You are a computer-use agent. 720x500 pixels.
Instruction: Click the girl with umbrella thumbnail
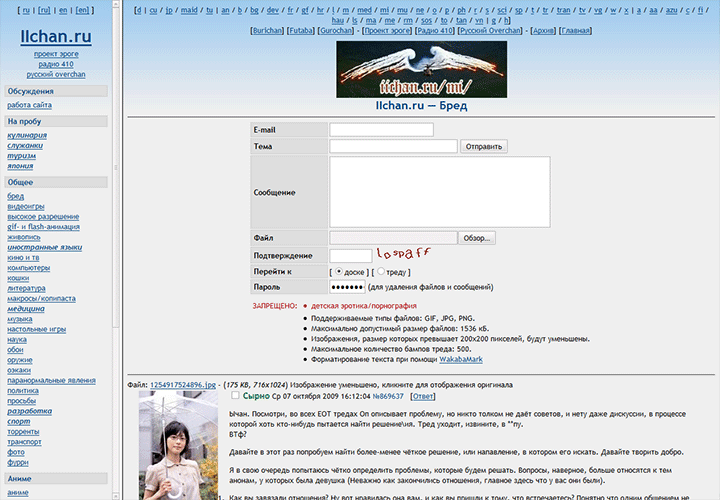click(179, 445)
